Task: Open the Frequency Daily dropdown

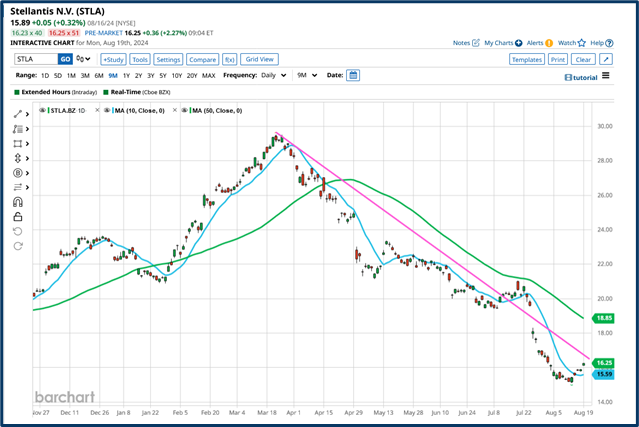Action: (273, 75)
